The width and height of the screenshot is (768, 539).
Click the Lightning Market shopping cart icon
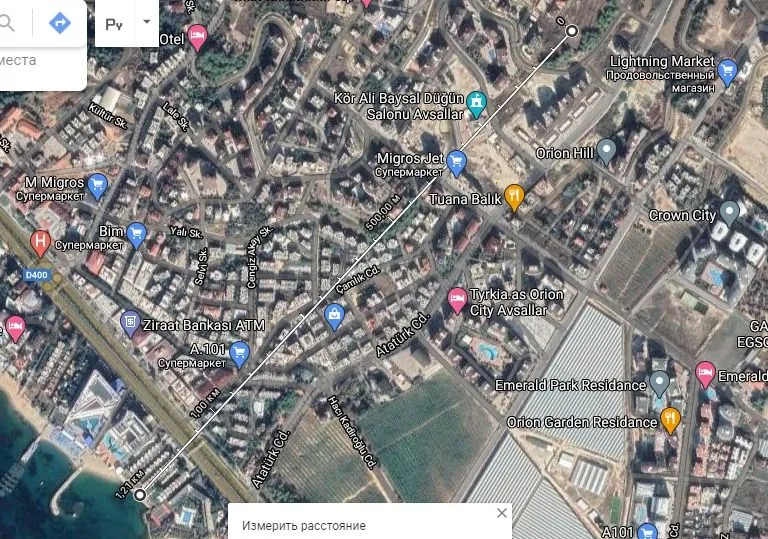[x=728, y=70]
